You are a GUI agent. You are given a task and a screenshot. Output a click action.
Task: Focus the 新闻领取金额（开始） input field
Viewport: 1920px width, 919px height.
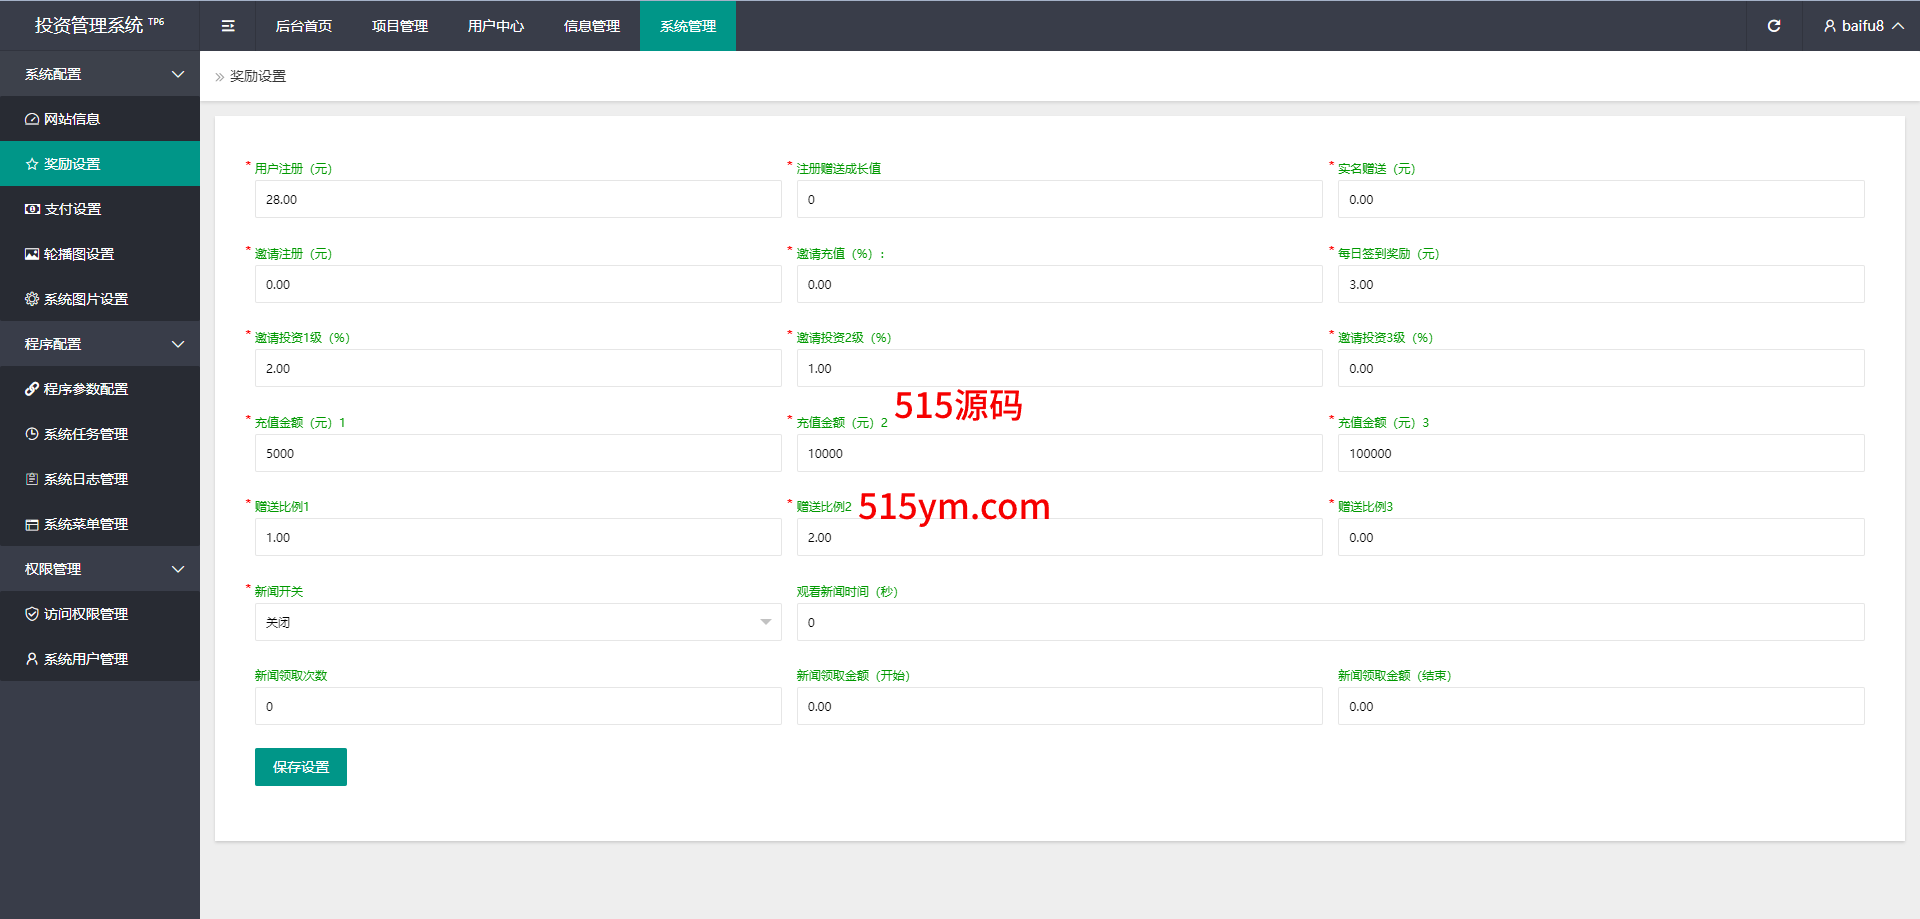pyautogui.click(x=1059, y=706)
